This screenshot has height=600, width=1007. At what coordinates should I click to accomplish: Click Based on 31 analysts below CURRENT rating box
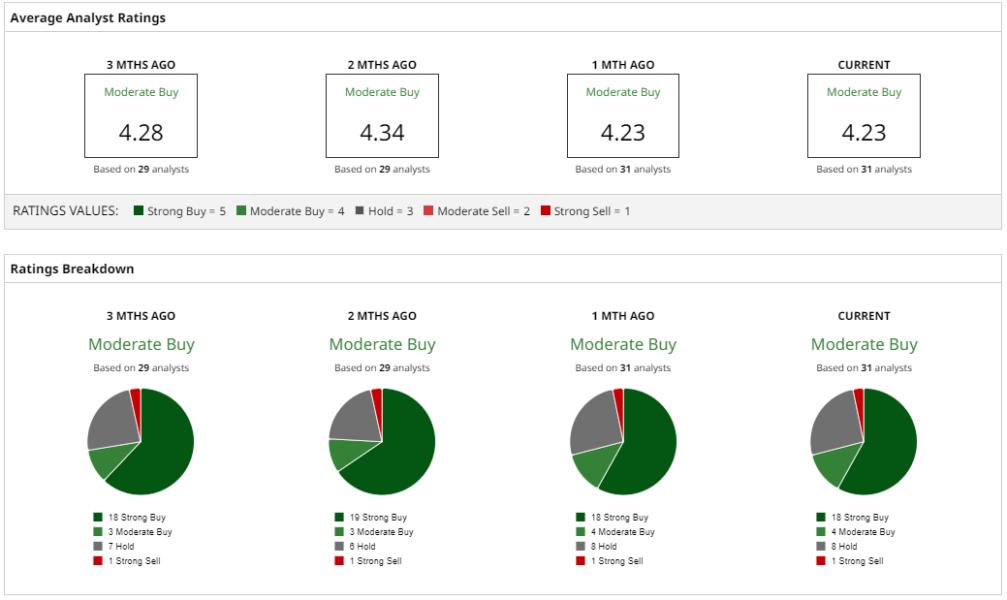click(x=864, y=170)
